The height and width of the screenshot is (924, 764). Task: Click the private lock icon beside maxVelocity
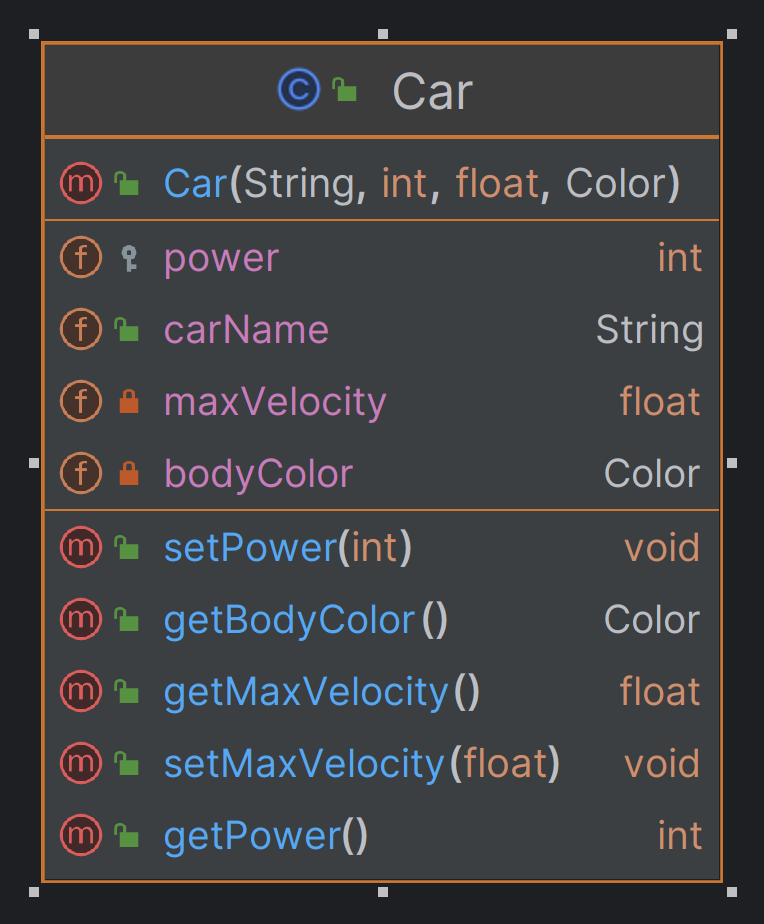tap(129, 401)
